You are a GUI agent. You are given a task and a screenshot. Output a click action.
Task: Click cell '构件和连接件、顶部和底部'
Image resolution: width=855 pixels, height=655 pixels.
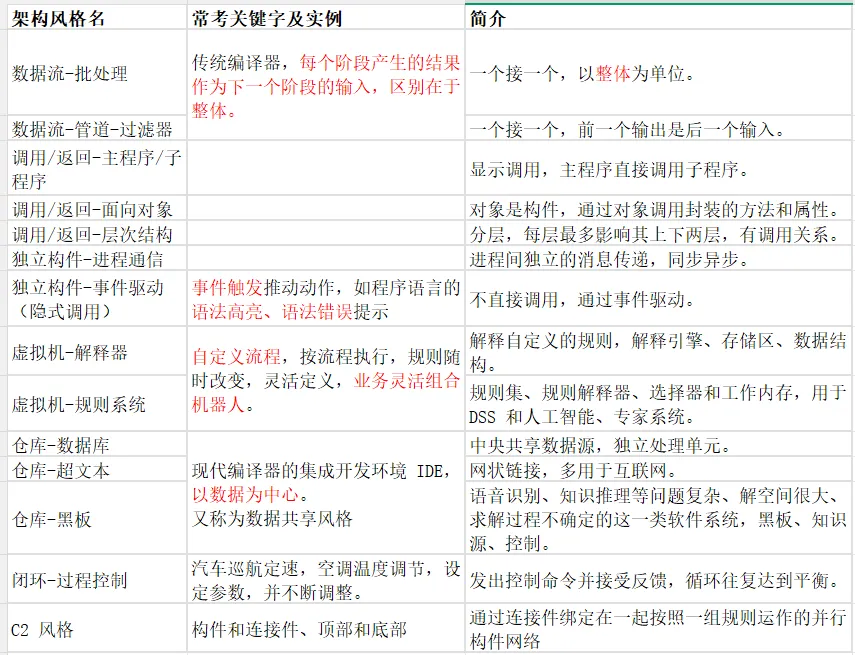[326, 628]
